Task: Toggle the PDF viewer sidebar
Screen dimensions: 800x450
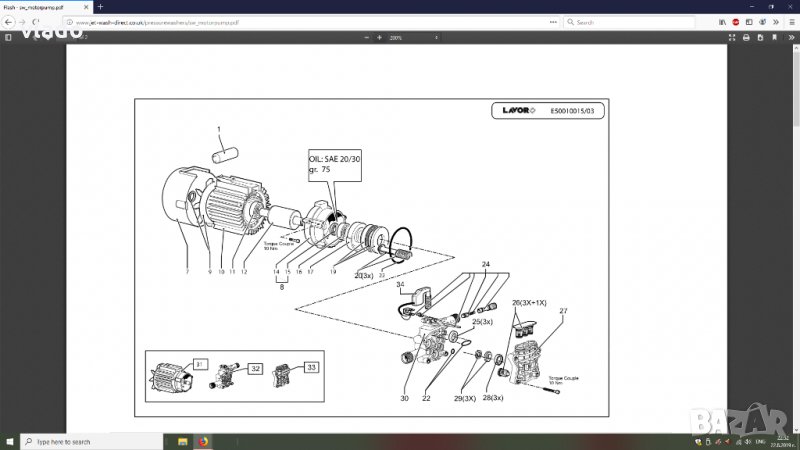Action: point(8,37)
